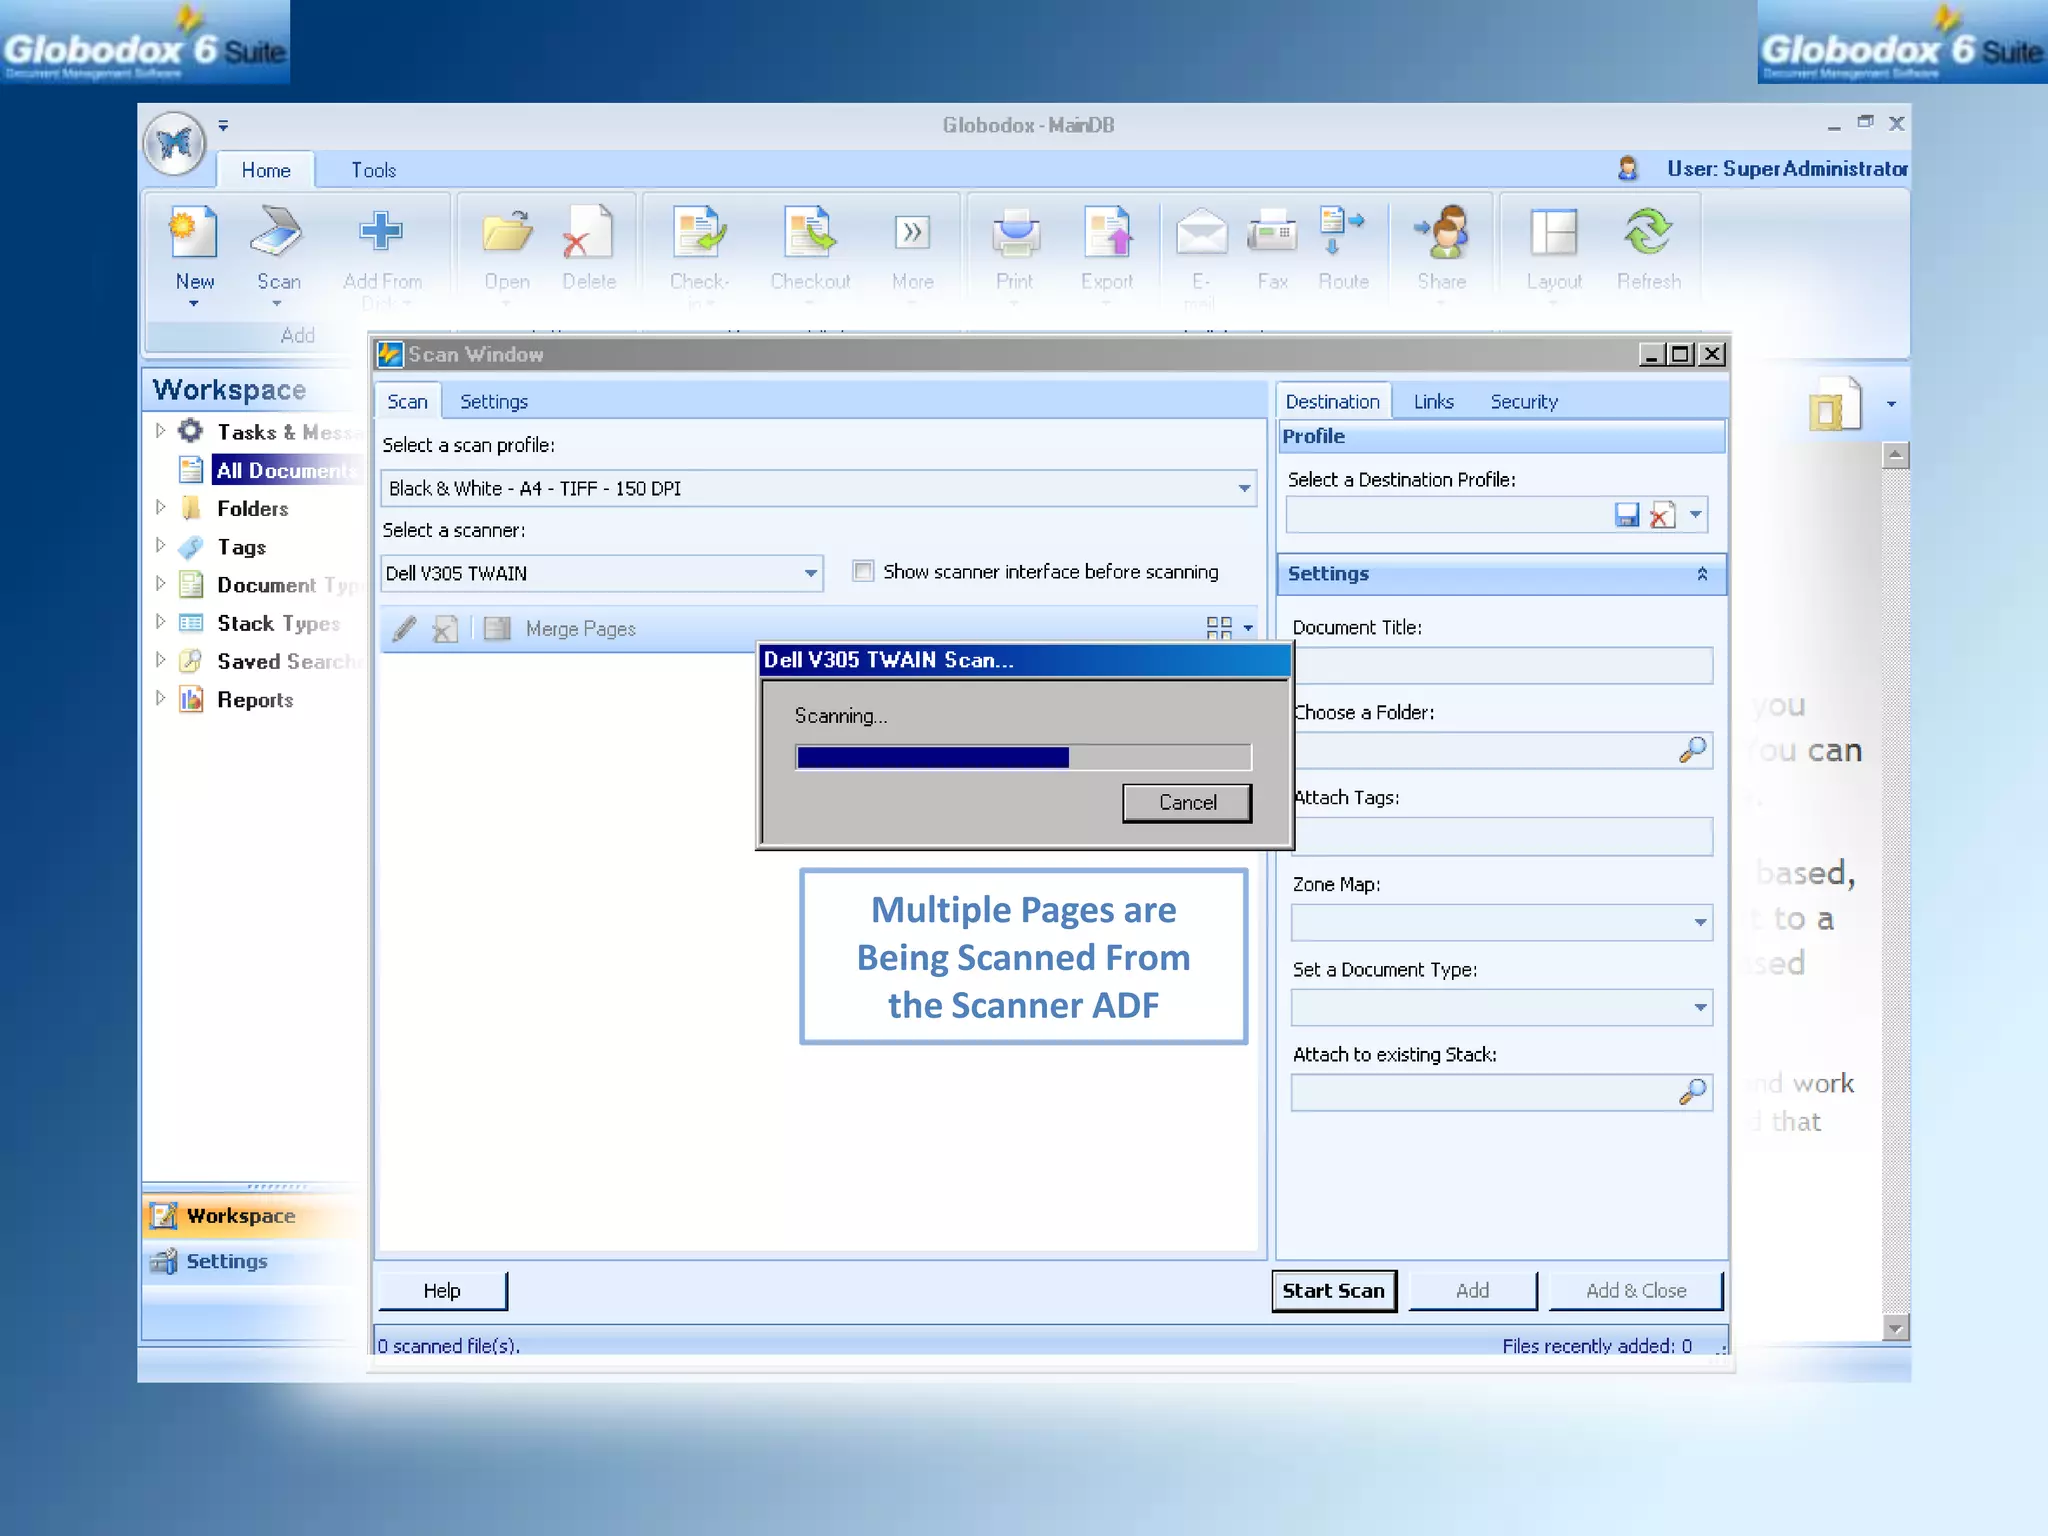Click the main window scrollbar down arrow
Viewport: 2048px width, 1536px height.
[1895, 1327]
